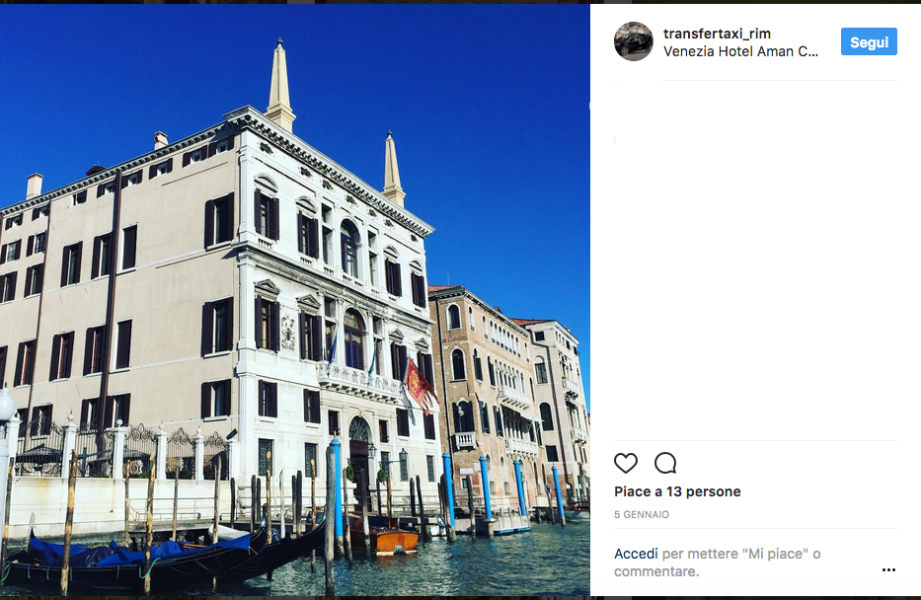This screenshot has width=921, height=600.
Task: Click the wooden motorboat in the photo
Action: click(x=384, y=536)
